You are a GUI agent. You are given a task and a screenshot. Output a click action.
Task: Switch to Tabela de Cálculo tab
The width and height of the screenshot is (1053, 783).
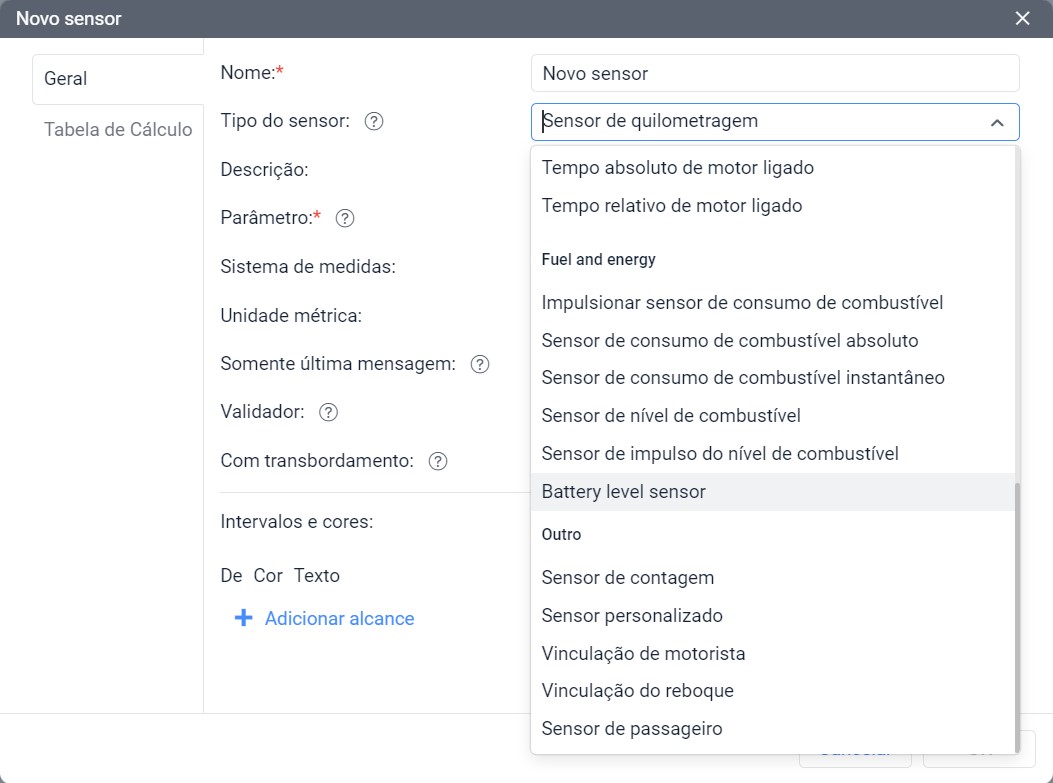[118, 130]
